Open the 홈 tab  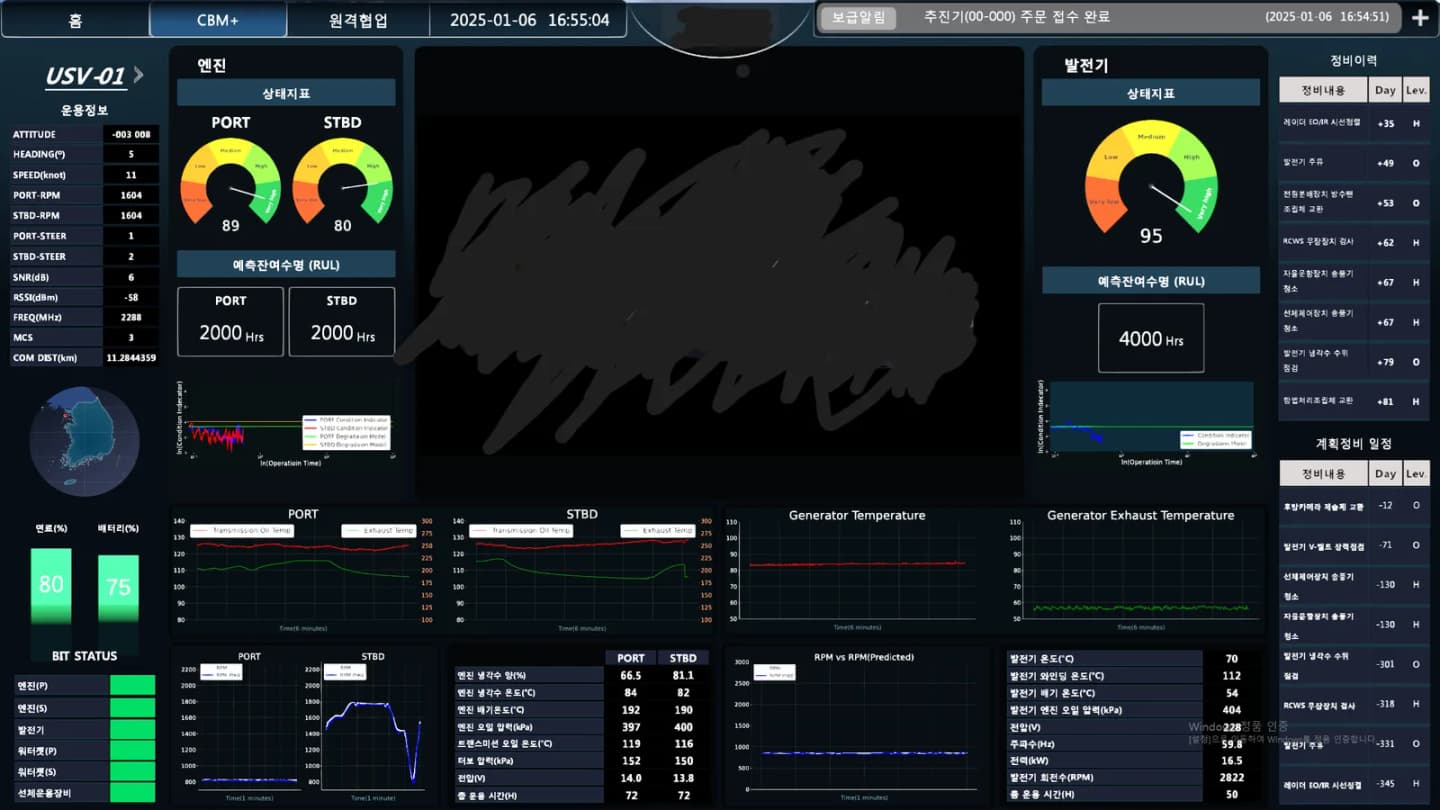point(76,20)
